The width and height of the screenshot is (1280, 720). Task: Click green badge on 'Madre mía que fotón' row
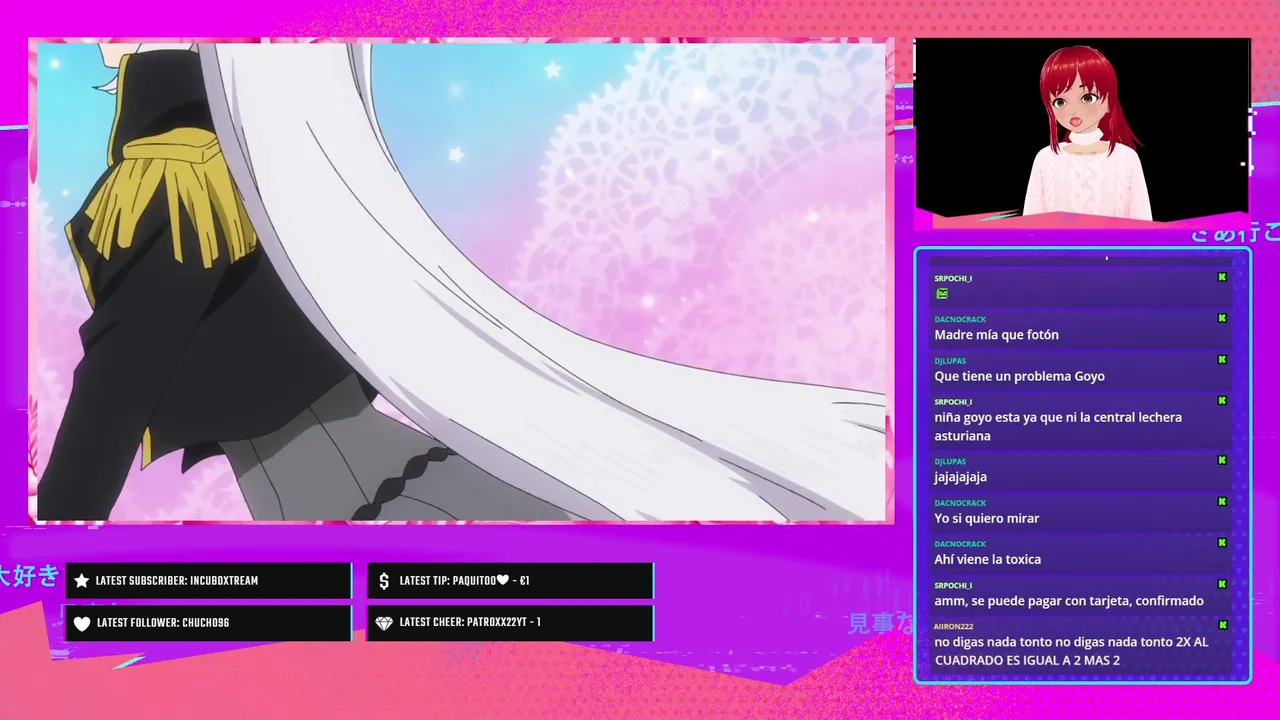click(x=1222, y=318)
